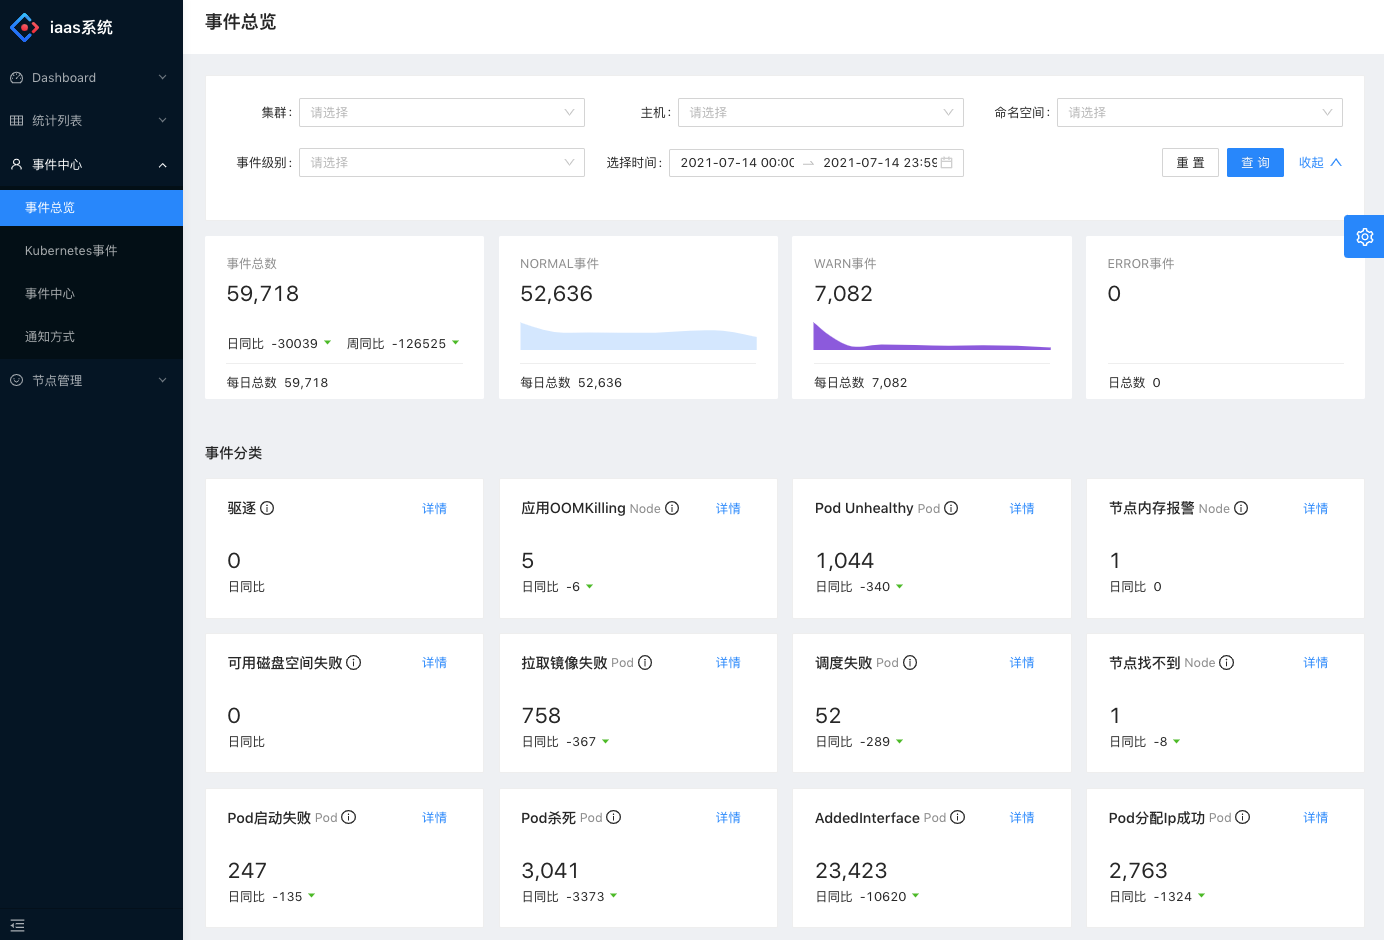This screenshot has width=1384, height=940.
Task: Show info icon next to Pod启动失败
Action: tap(349, 817)
